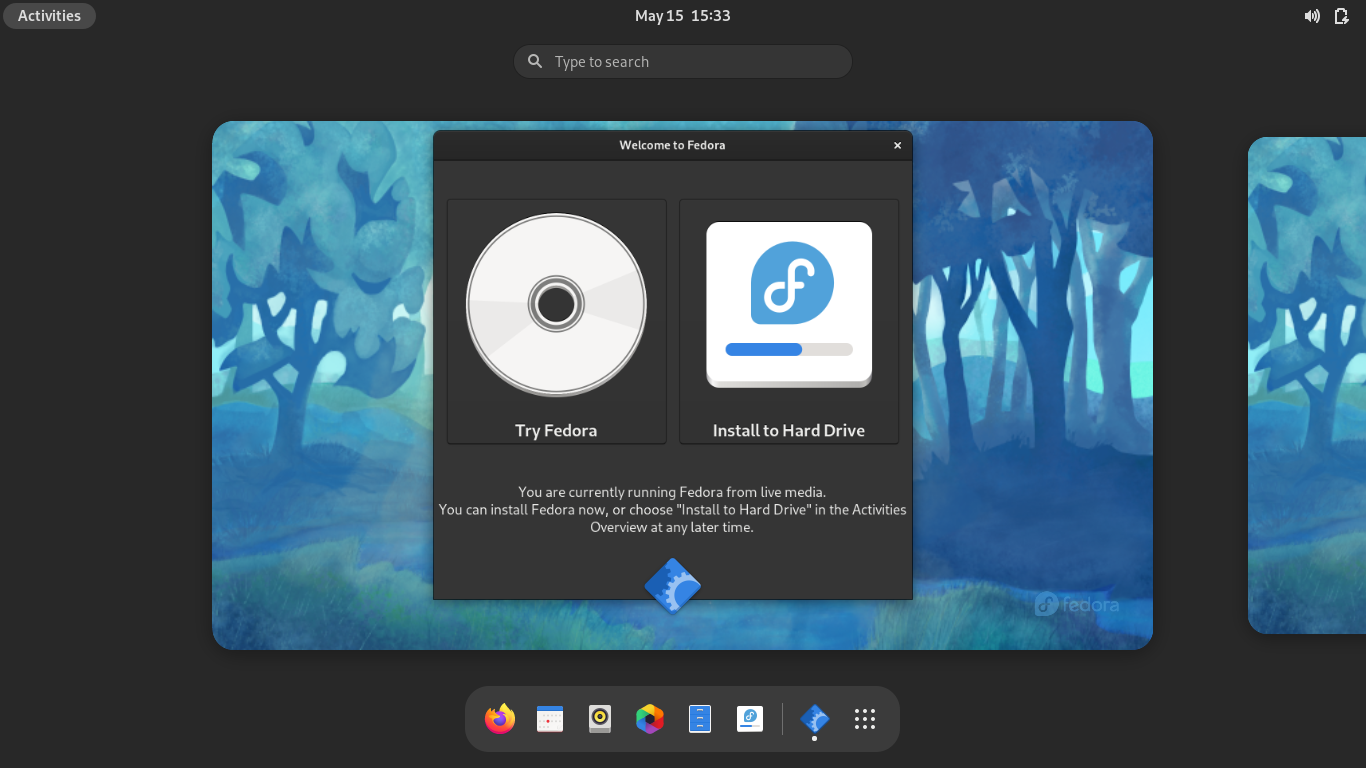Viewport: 1366px width, 768px height.
Task: Open the Files manager from the dash
Action: pos(700,719)
